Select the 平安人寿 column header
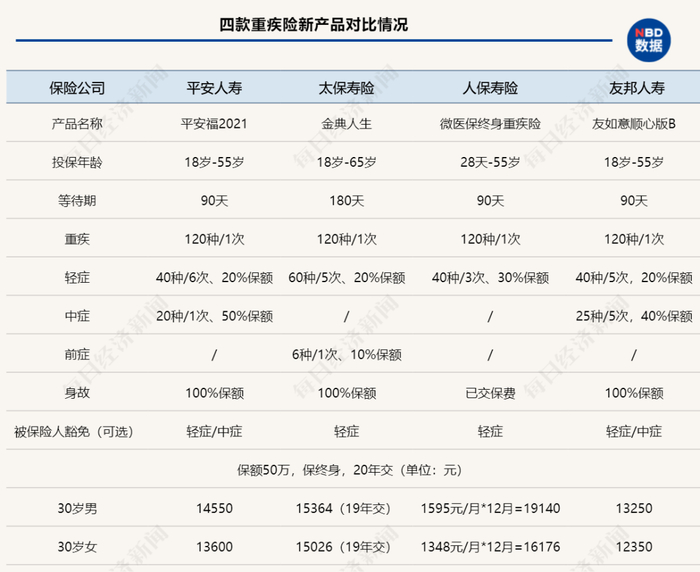Image resolution: width=700 pixels, height=572 pixels. click(x=214, y=88)
